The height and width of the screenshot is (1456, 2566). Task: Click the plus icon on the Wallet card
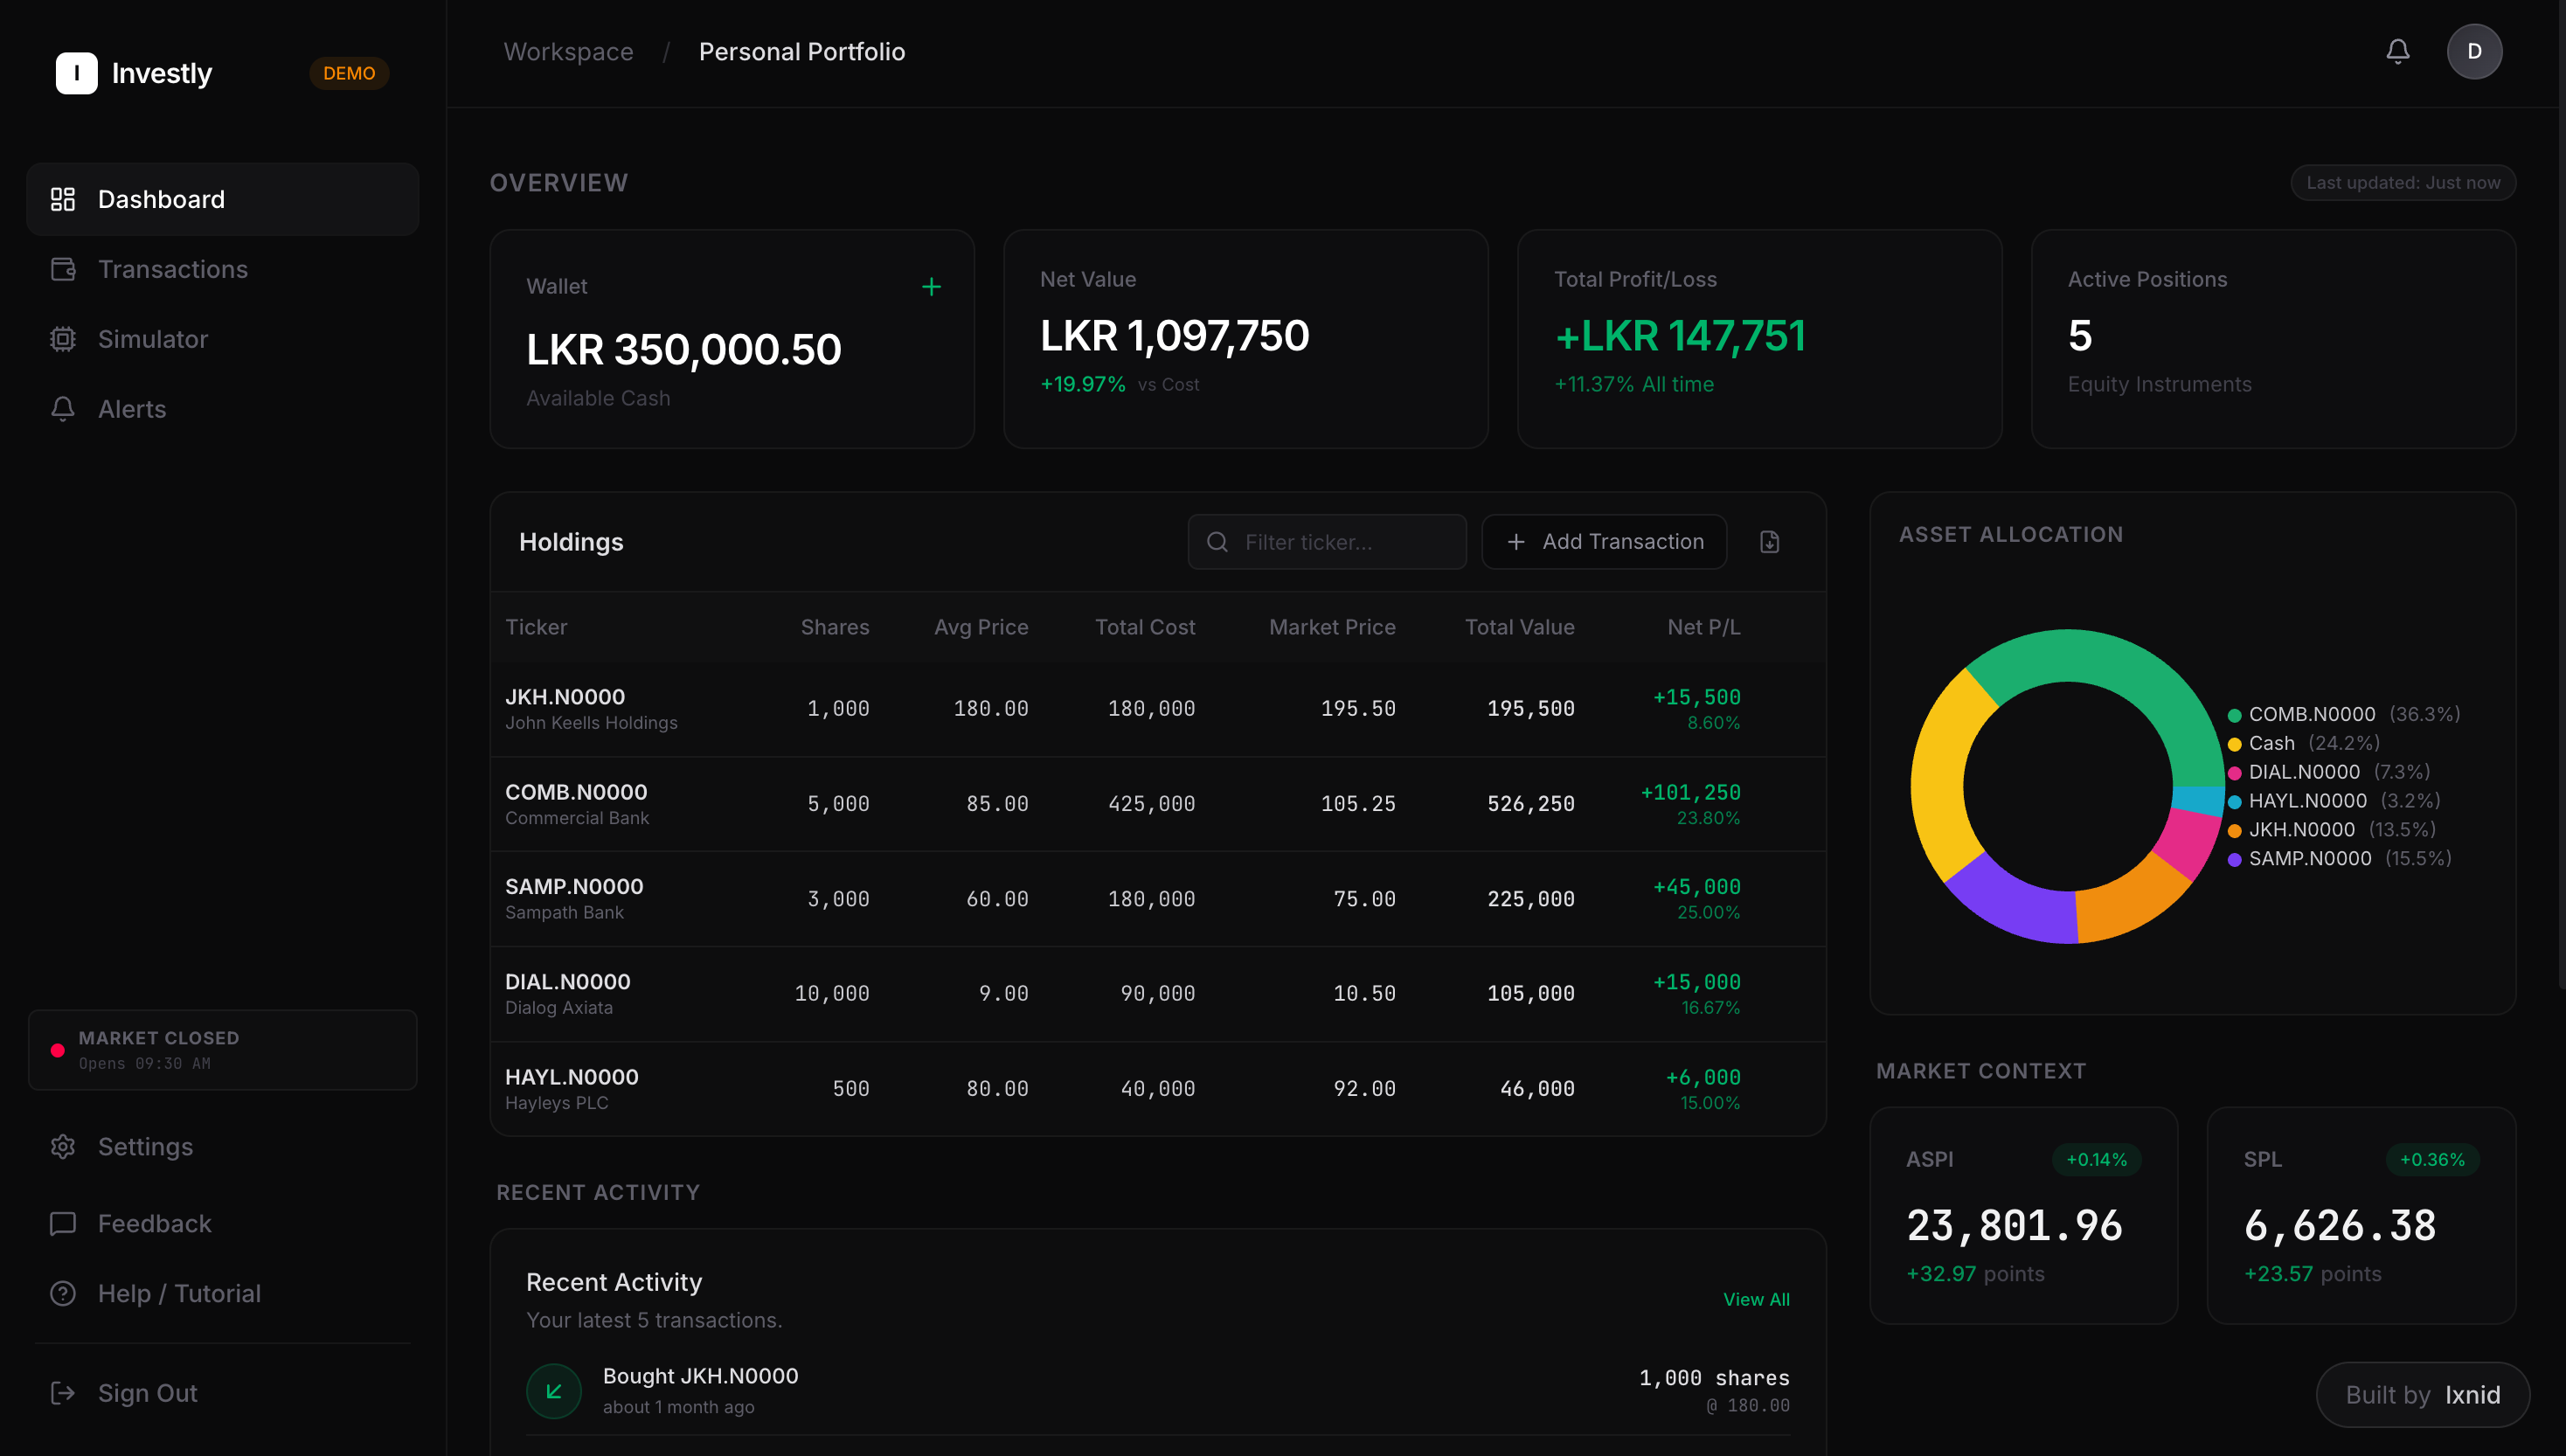point(931,286)
